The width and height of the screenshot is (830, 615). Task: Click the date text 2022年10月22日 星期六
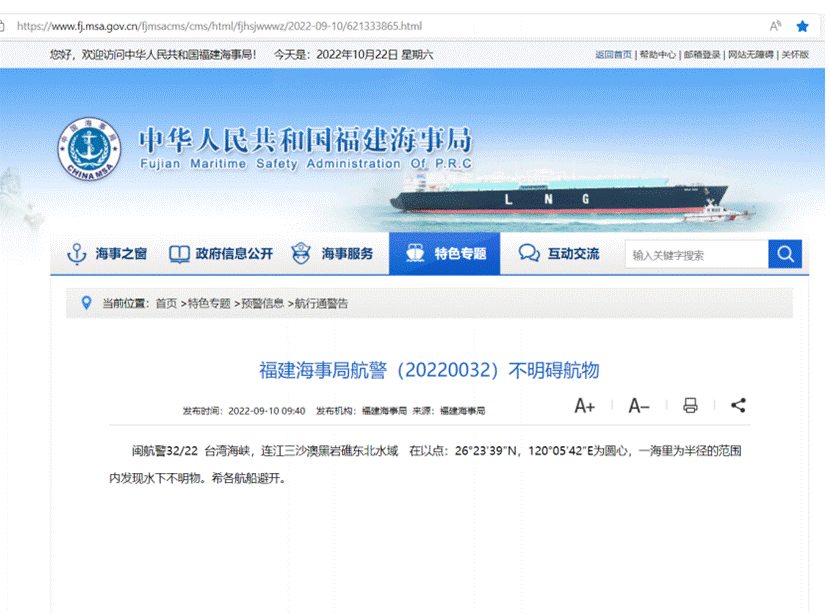click(375, 55)
